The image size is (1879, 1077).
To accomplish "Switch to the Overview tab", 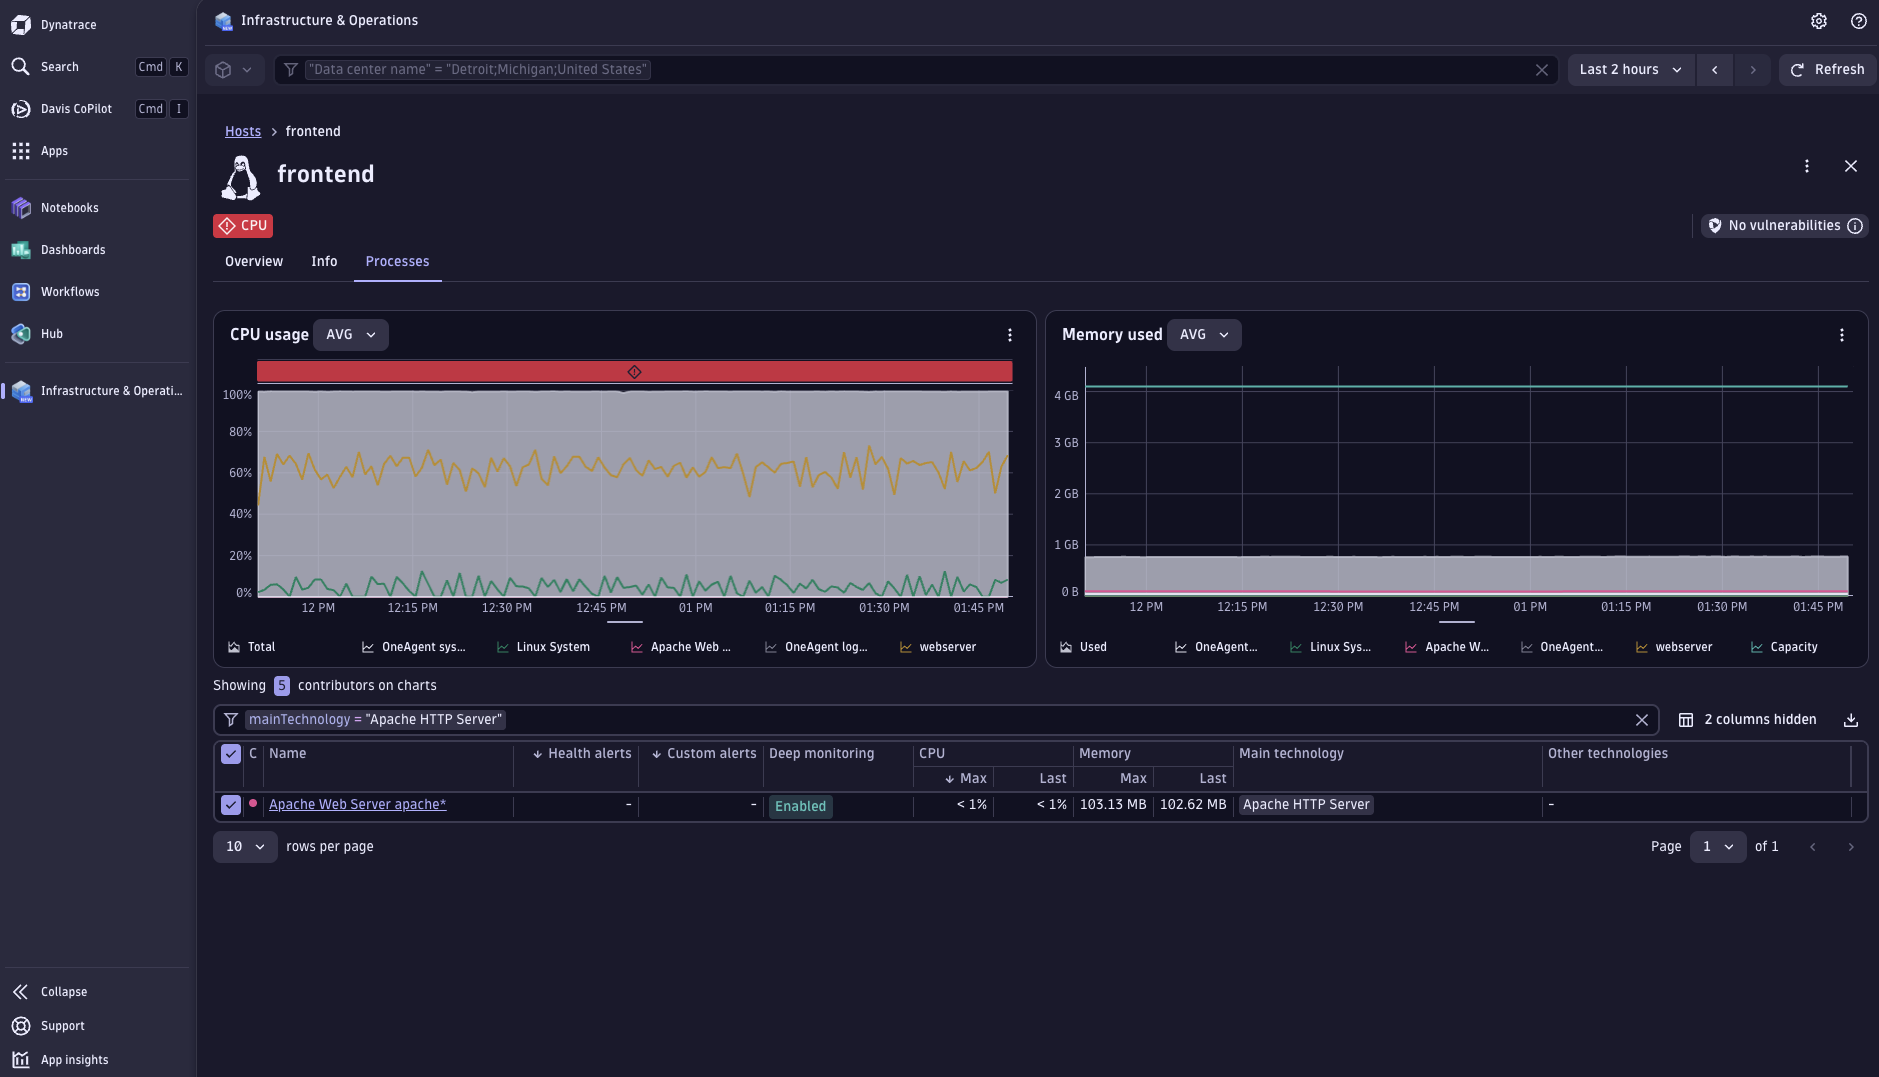I will 254,262.
